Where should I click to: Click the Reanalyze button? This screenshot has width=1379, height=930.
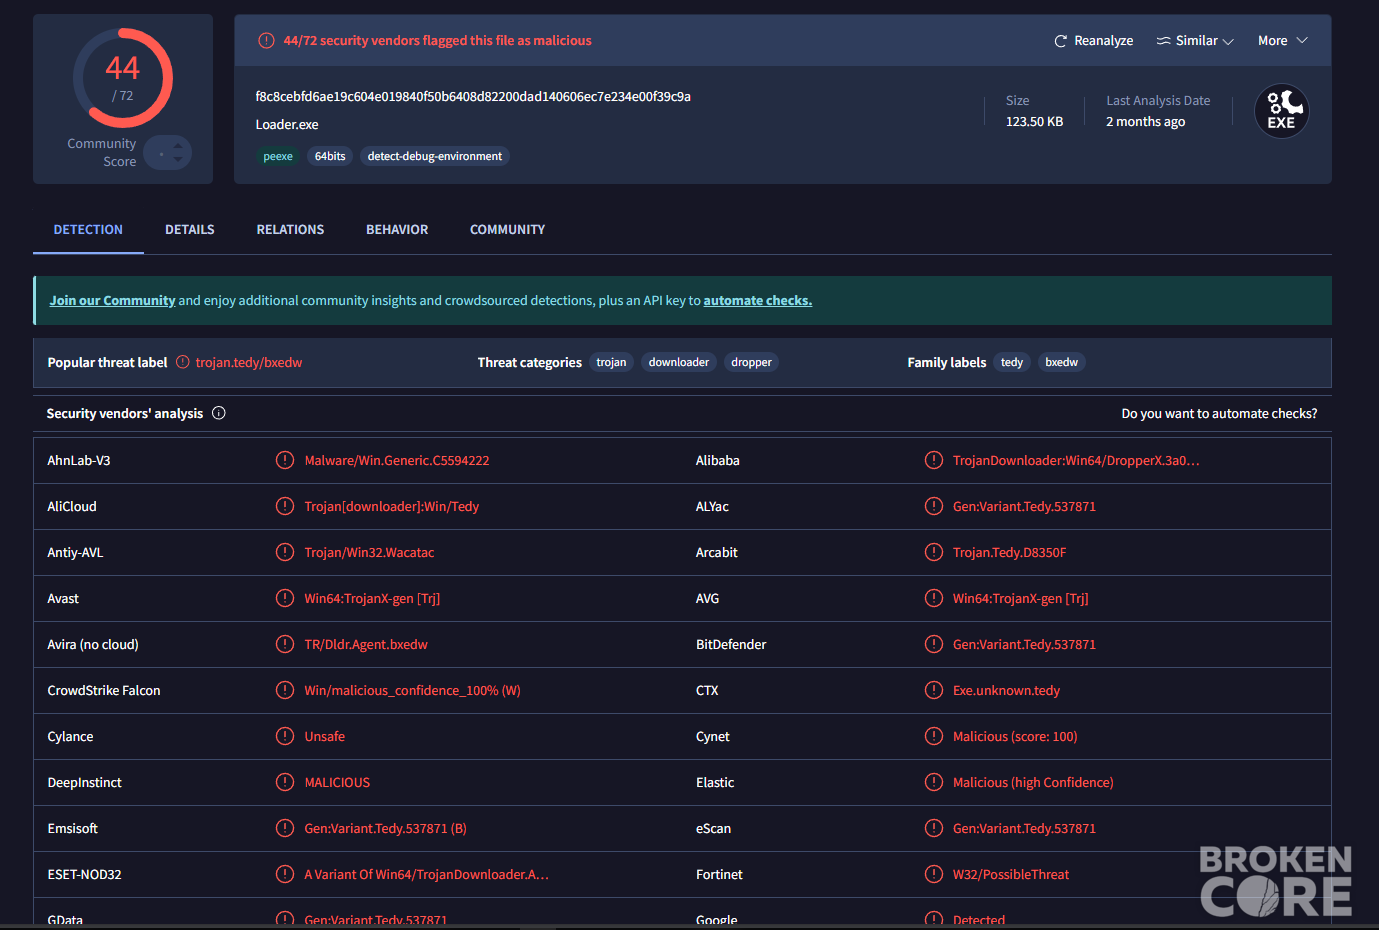coord(1094,41)
